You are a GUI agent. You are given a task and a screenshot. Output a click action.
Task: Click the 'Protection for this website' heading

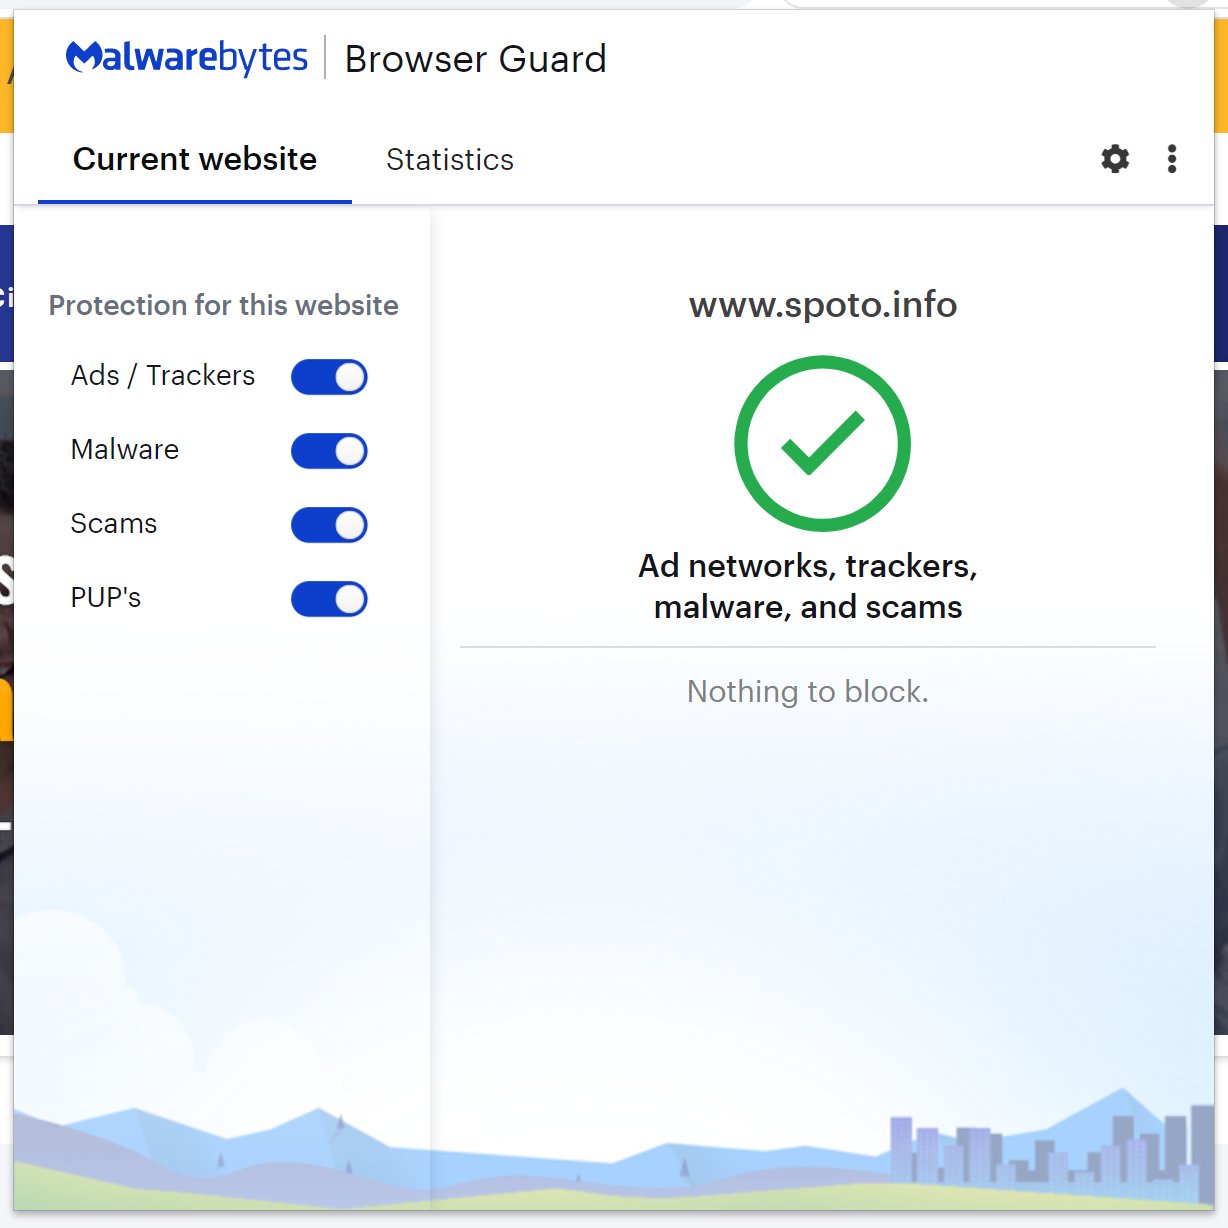pyautogui.click(x=224, y=306)
